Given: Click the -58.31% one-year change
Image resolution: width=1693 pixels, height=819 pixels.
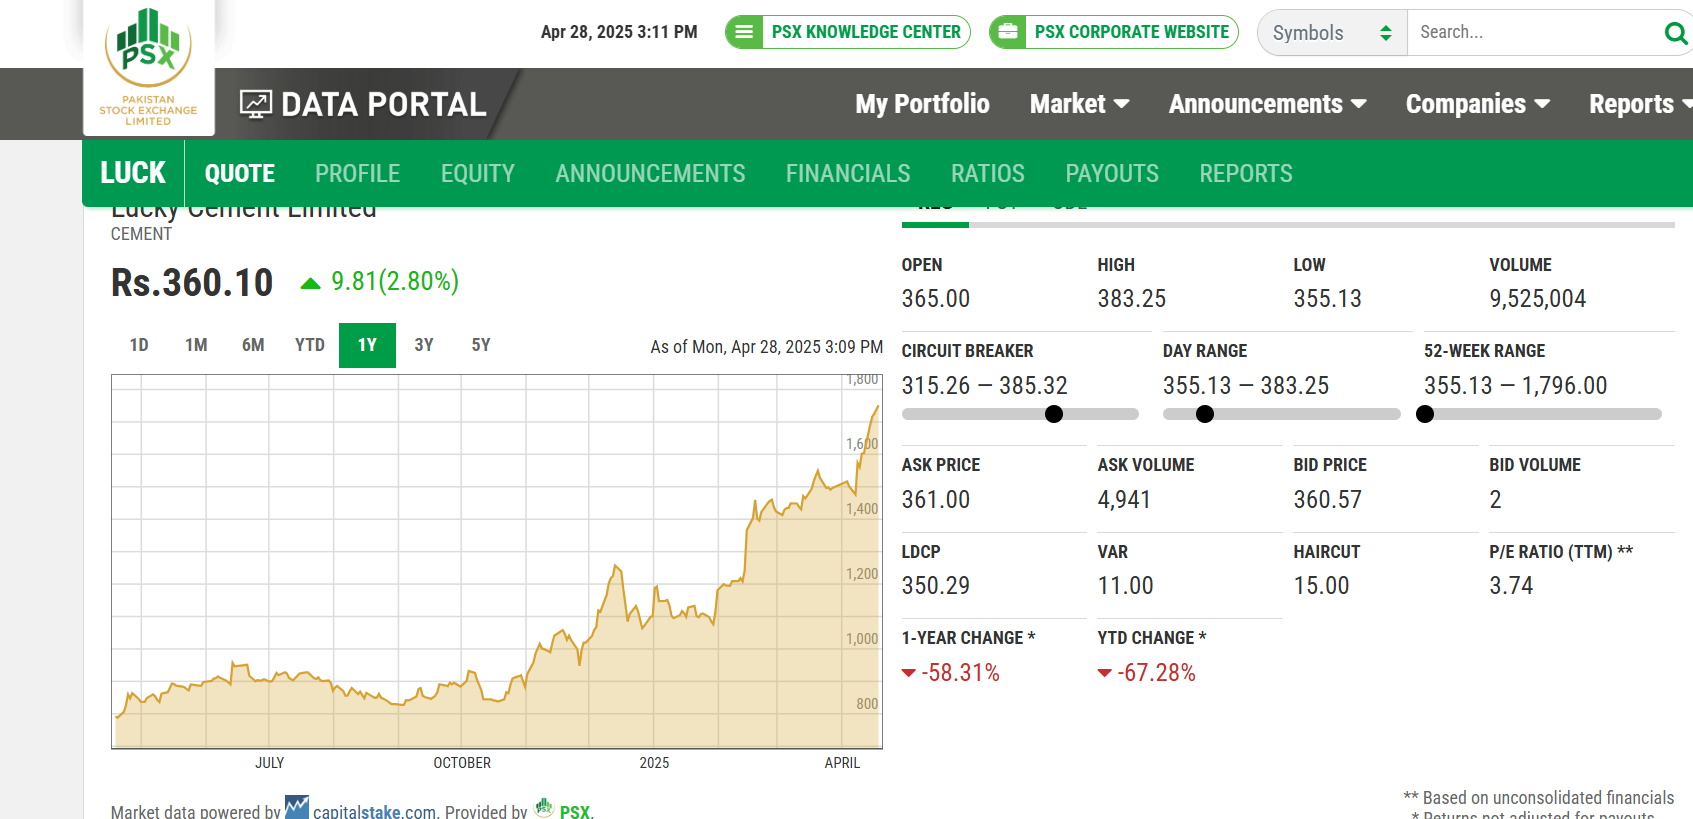Looking at the screenshot, I should tap(960, 673).
